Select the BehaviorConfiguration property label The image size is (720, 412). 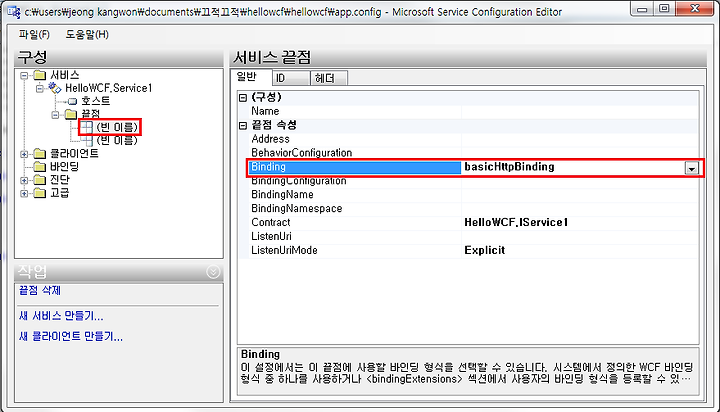301,153
